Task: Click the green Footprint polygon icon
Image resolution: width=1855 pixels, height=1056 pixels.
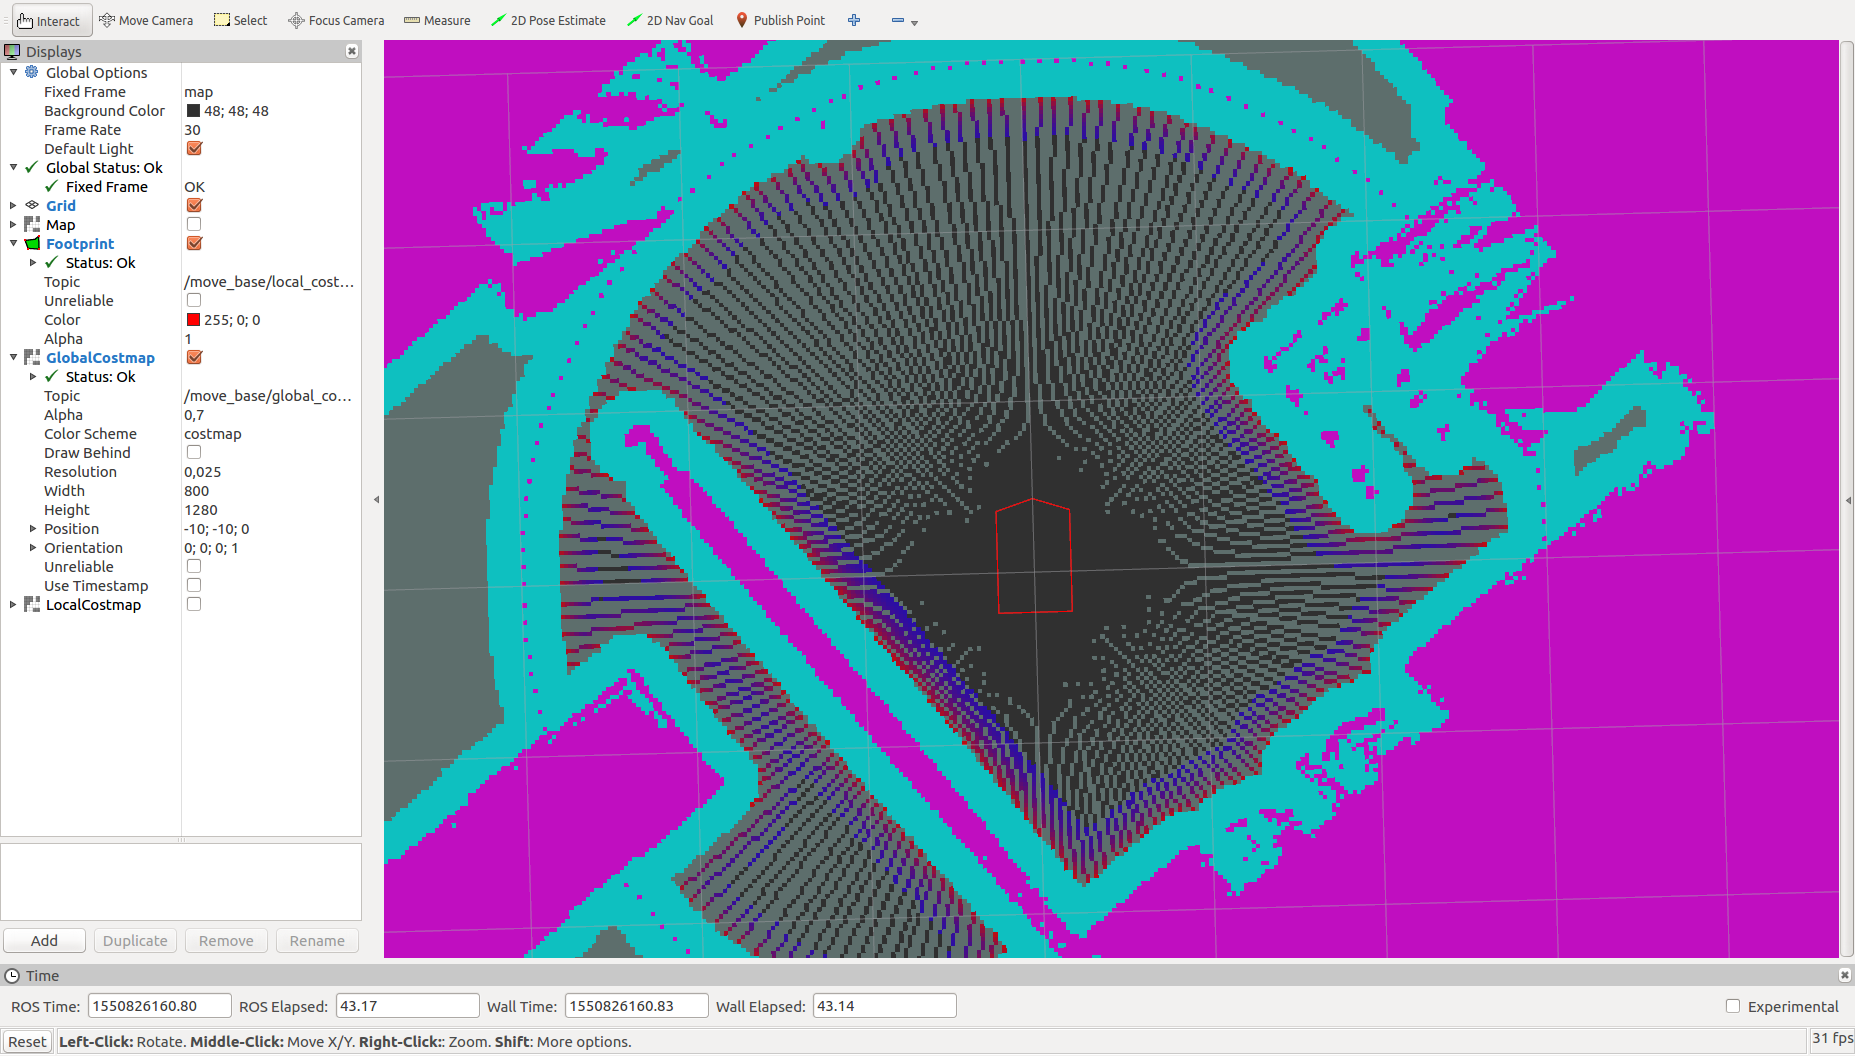Action: coord(32,243)
